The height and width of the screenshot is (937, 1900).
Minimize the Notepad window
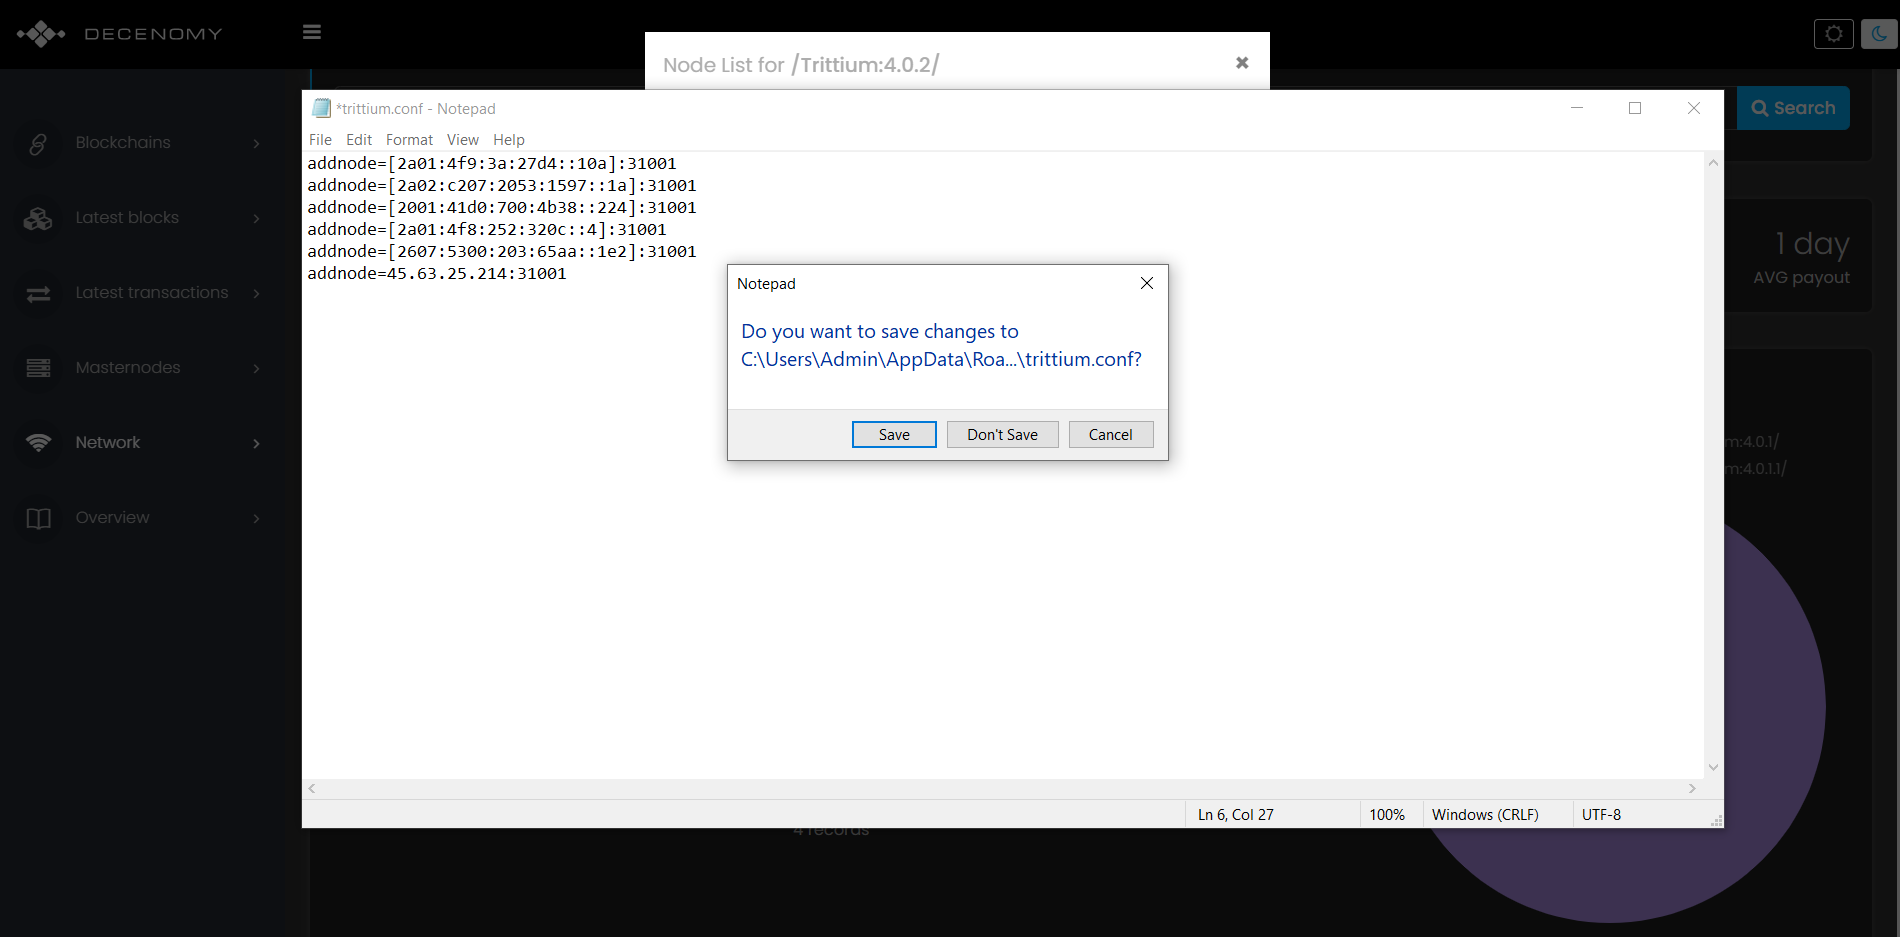tap(1577, 108)
